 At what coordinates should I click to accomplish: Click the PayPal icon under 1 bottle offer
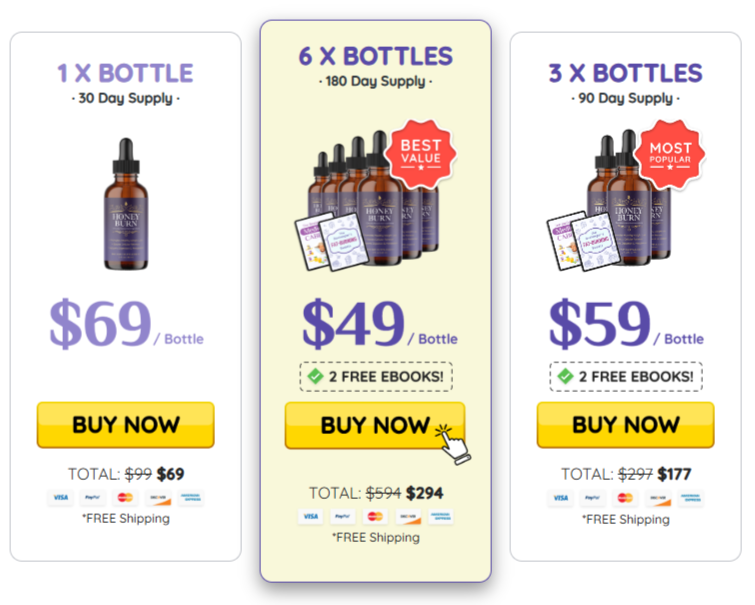93,497
